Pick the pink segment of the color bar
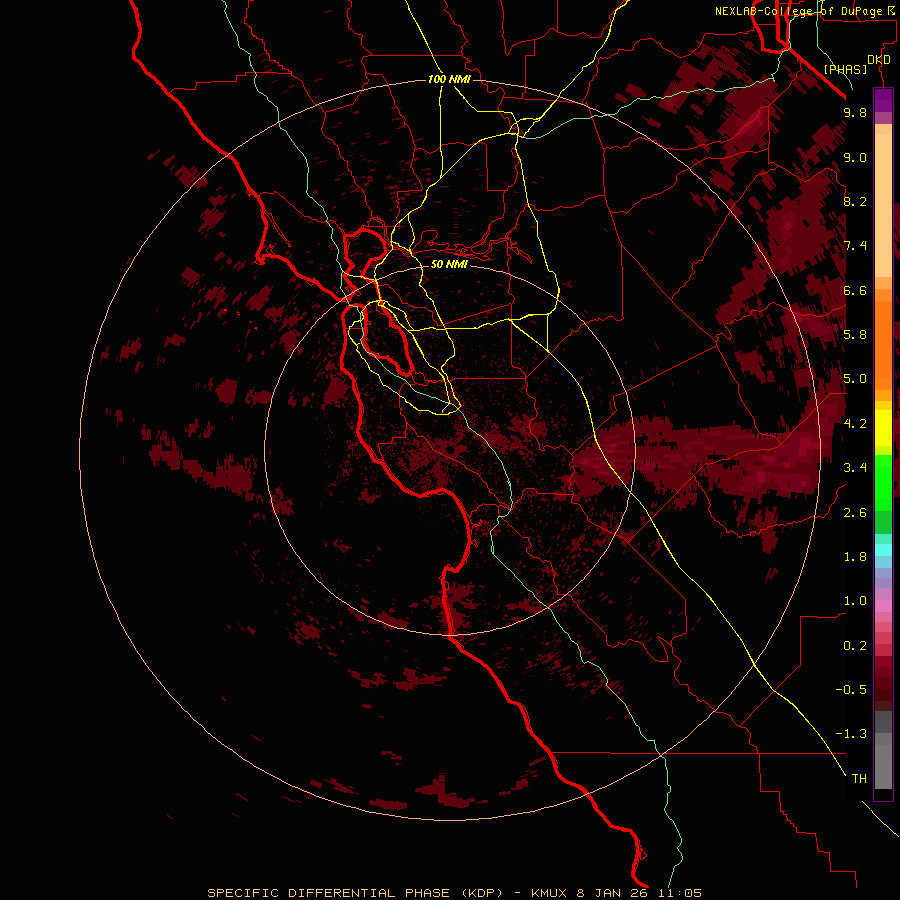Viewport: 900px width, 900px height. [x=883, y=606]
